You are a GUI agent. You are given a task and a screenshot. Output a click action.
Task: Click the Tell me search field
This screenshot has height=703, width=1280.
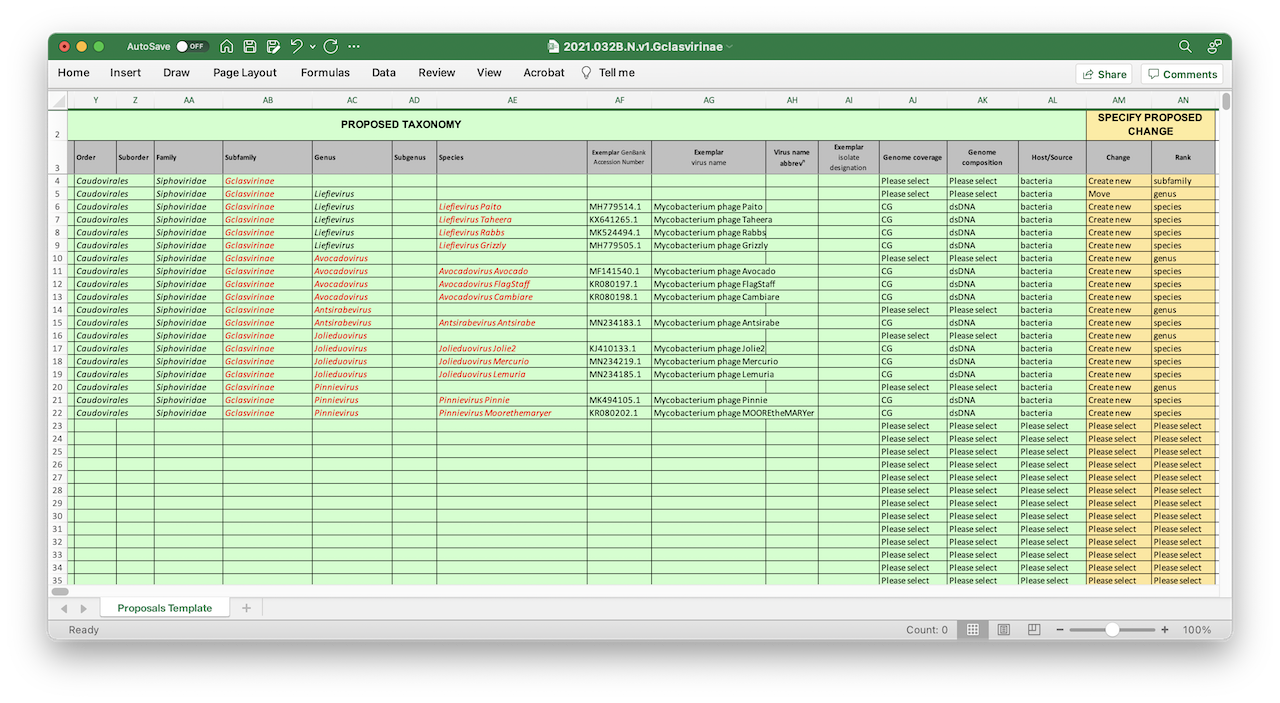coord(616,73)
